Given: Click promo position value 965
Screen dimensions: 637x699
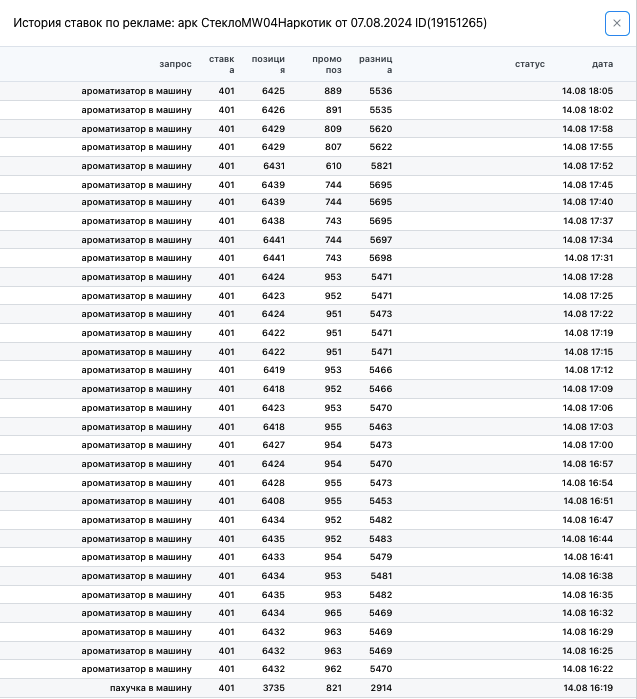Looking at the screenshot, I should coord(333,613).
